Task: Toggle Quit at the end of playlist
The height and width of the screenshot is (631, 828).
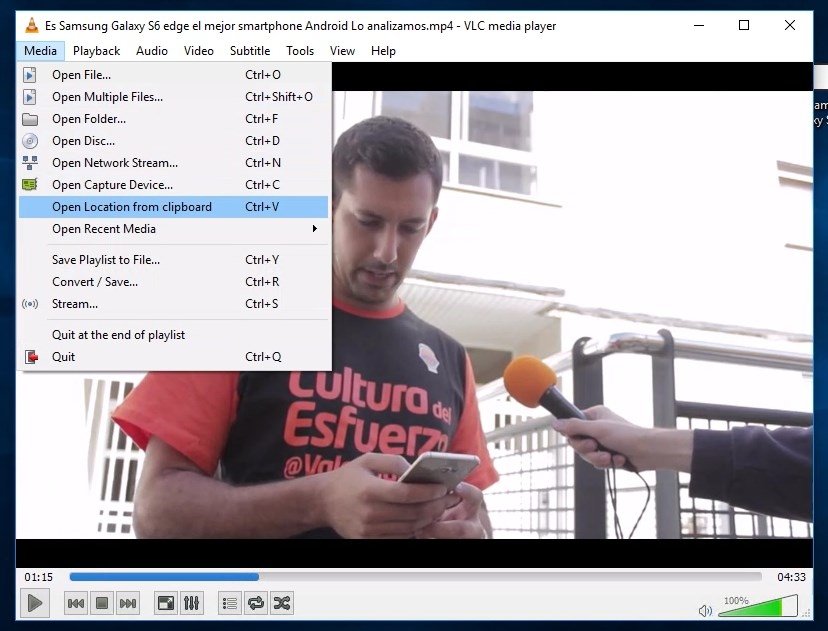Action: coord(173,335)
